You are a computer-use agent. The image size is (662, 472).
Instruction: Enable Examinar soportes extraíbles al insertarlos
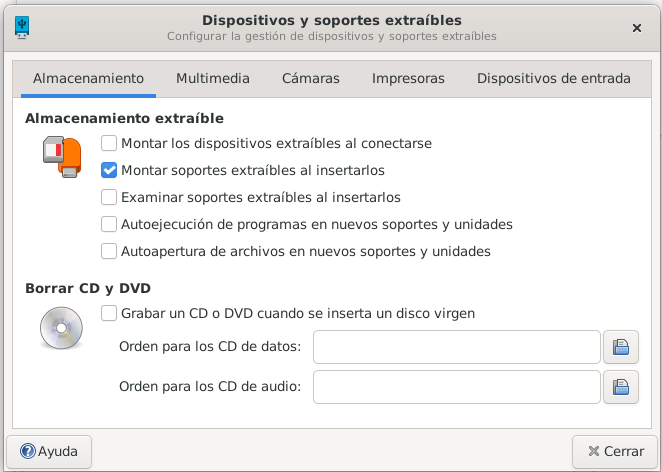110,197
